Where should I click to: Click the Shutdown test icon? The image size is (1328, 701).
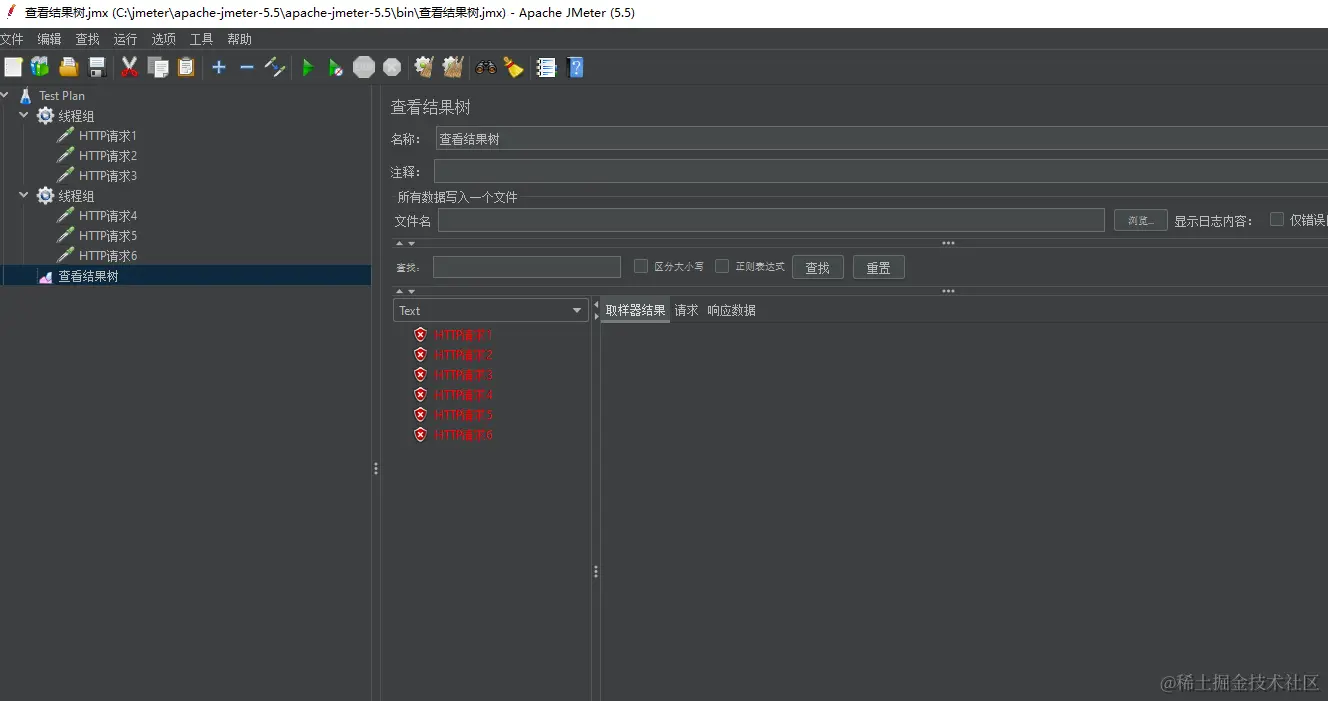pos(392,67)
